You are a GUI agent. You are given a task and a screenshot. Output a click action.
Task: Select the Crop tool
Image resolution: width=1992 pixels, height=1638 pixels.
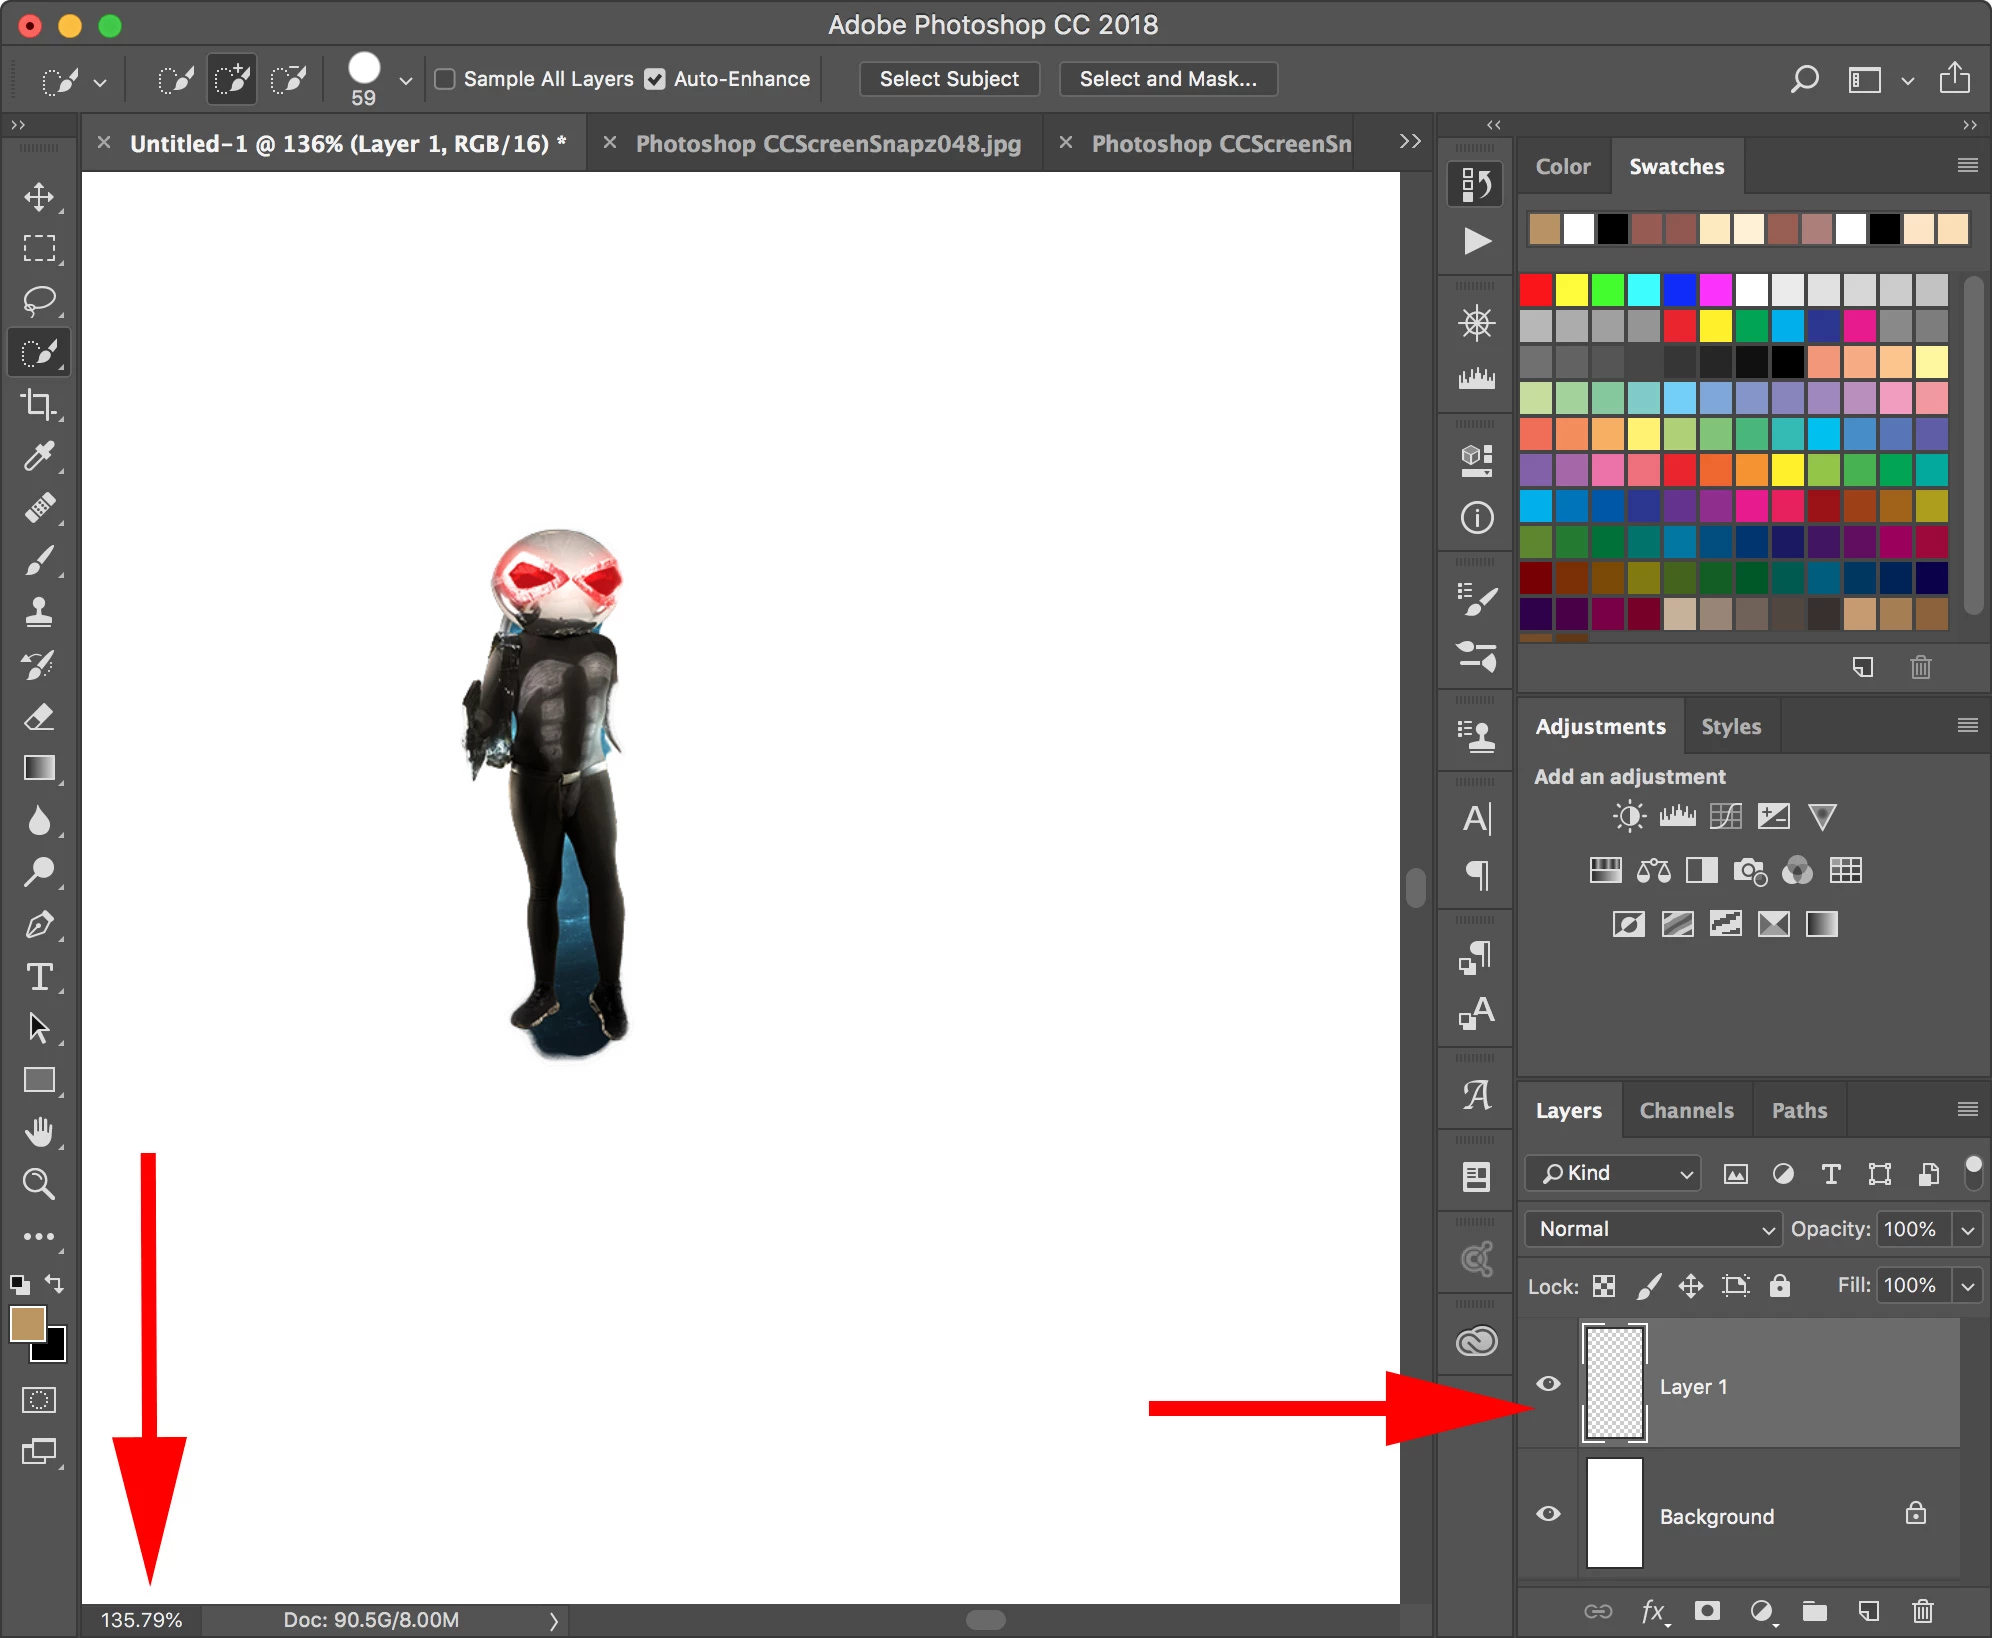click(39, 404)
